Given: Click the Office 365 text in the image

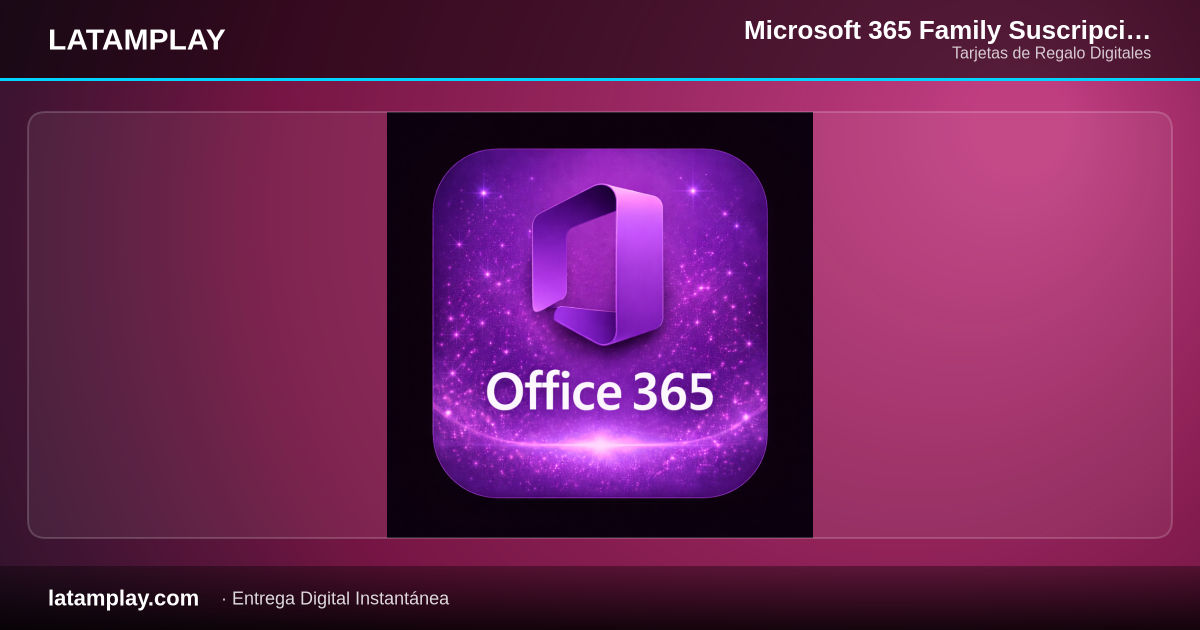Looking at the screenshot, I should [x=600, y=392].
